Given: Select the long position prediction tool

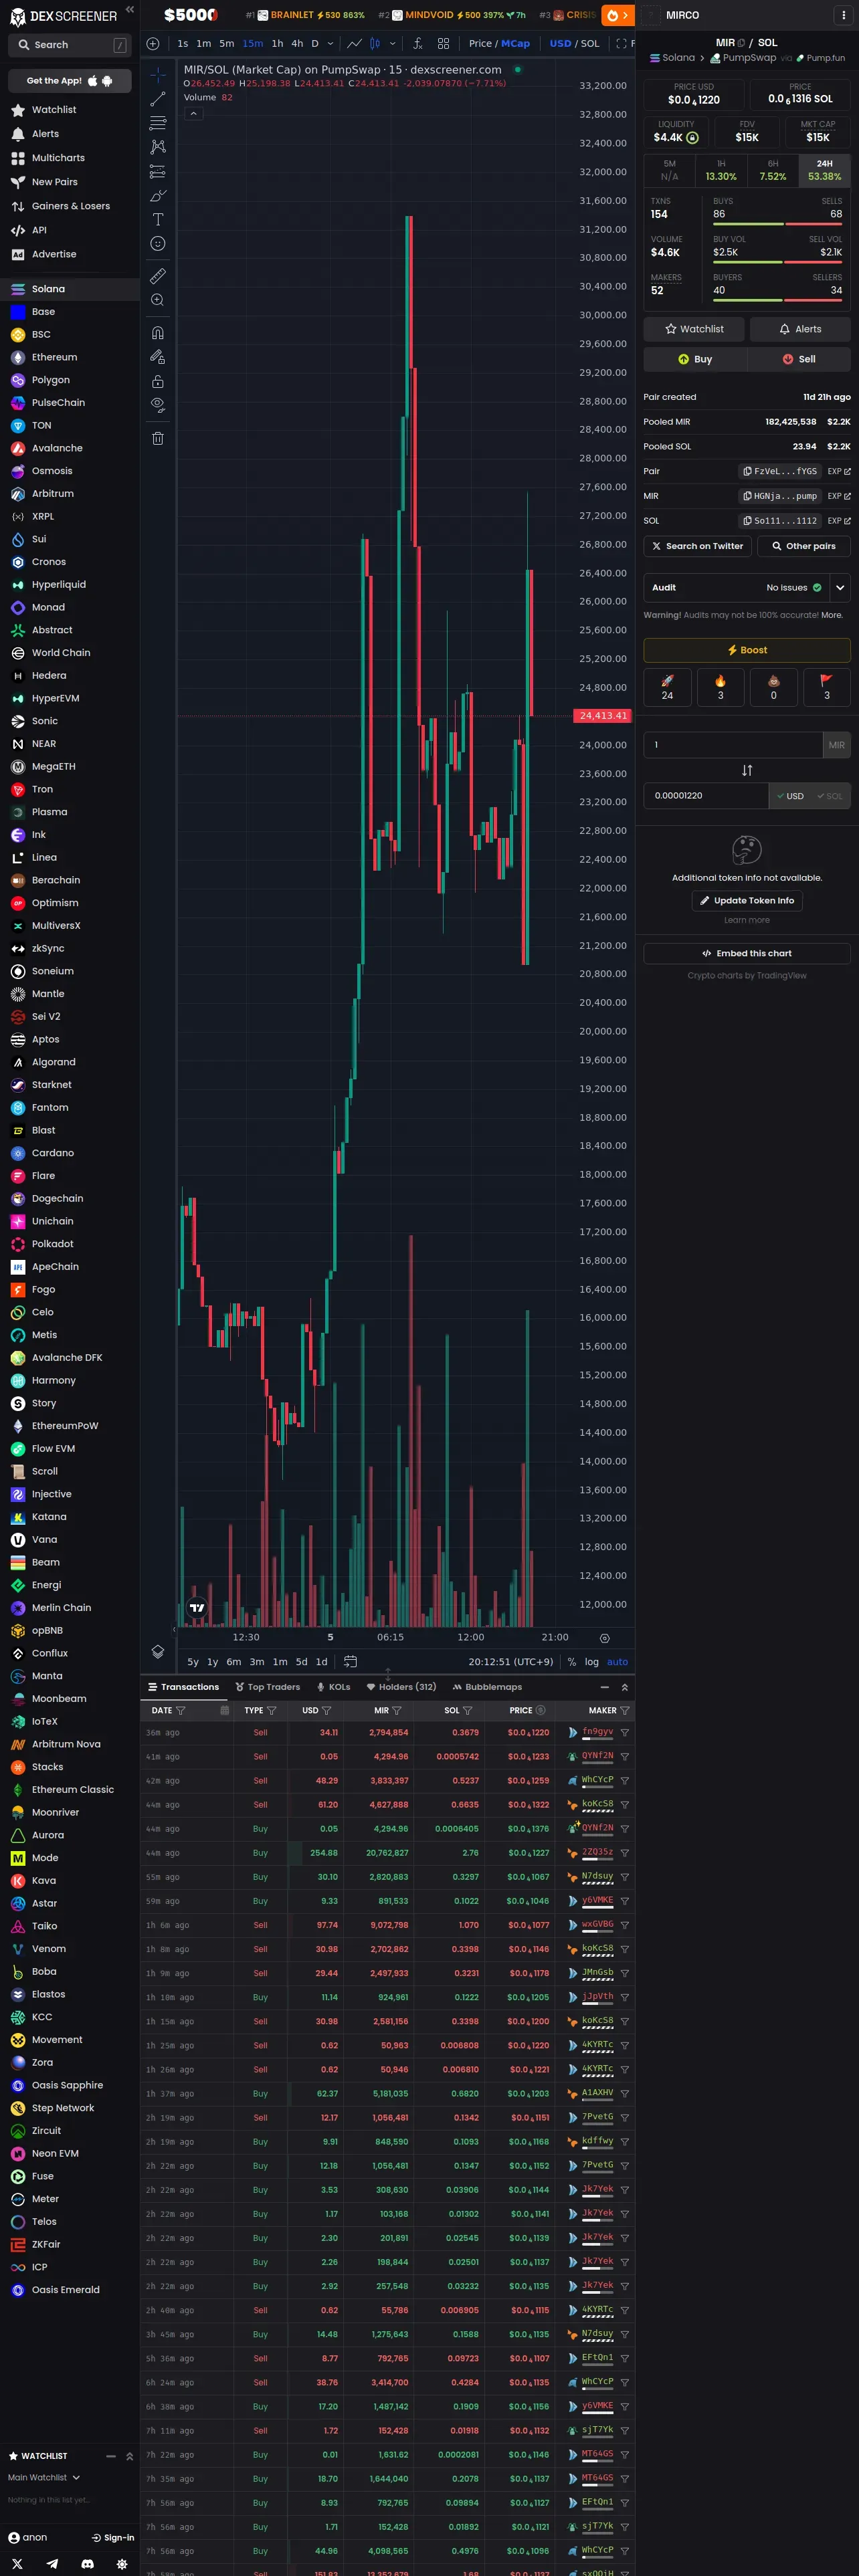Looking at the screenshot, I should pos(158,171).
